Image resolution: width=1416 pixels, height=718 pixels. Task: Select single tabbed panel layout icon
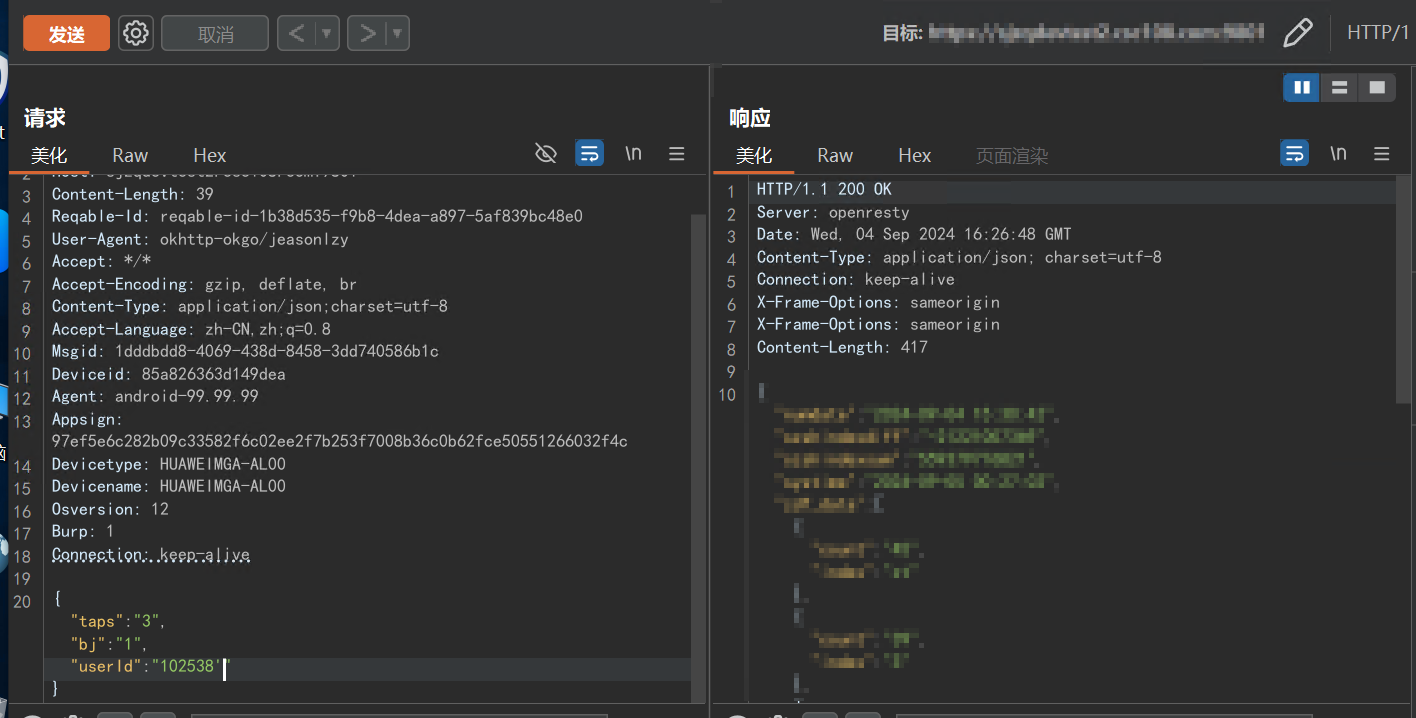click(1377, 88)
